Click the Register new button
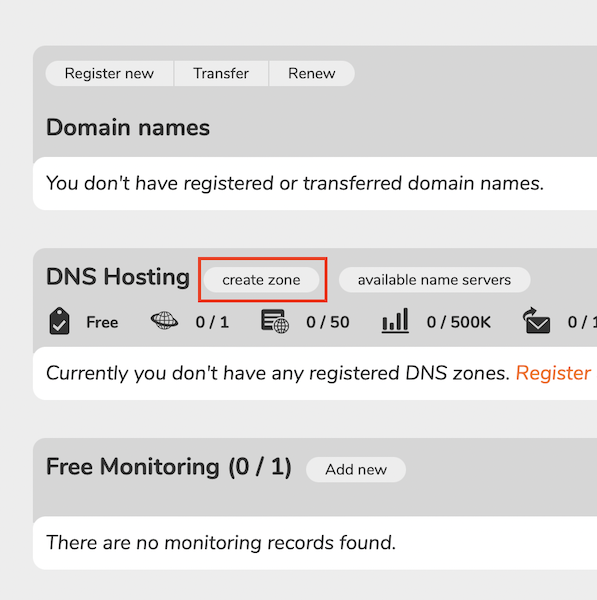Viewport: 597px width, 600px height. [109, 73]
